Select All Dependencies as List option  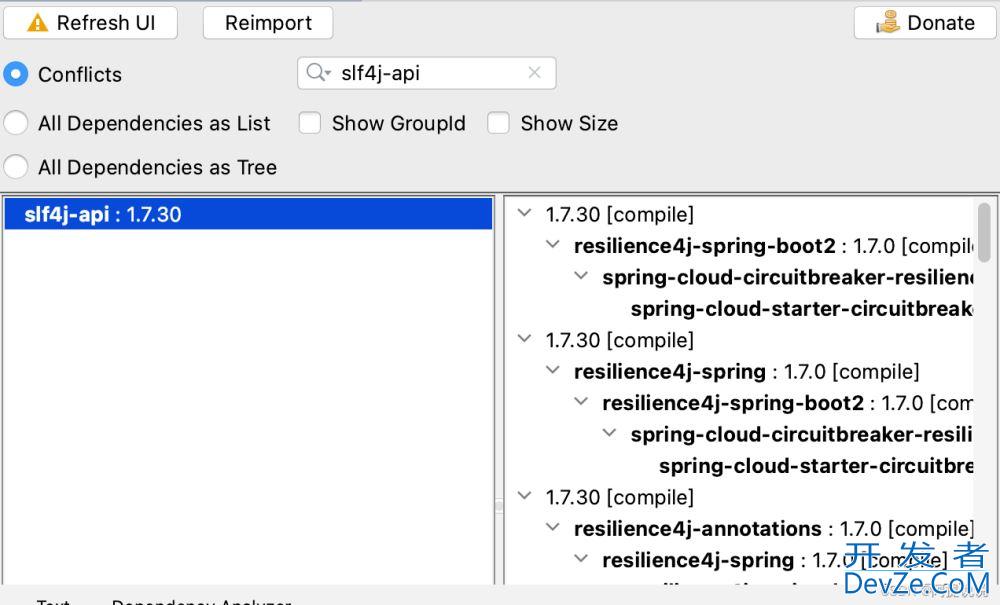pyautogui.click(x=15, y=122)
